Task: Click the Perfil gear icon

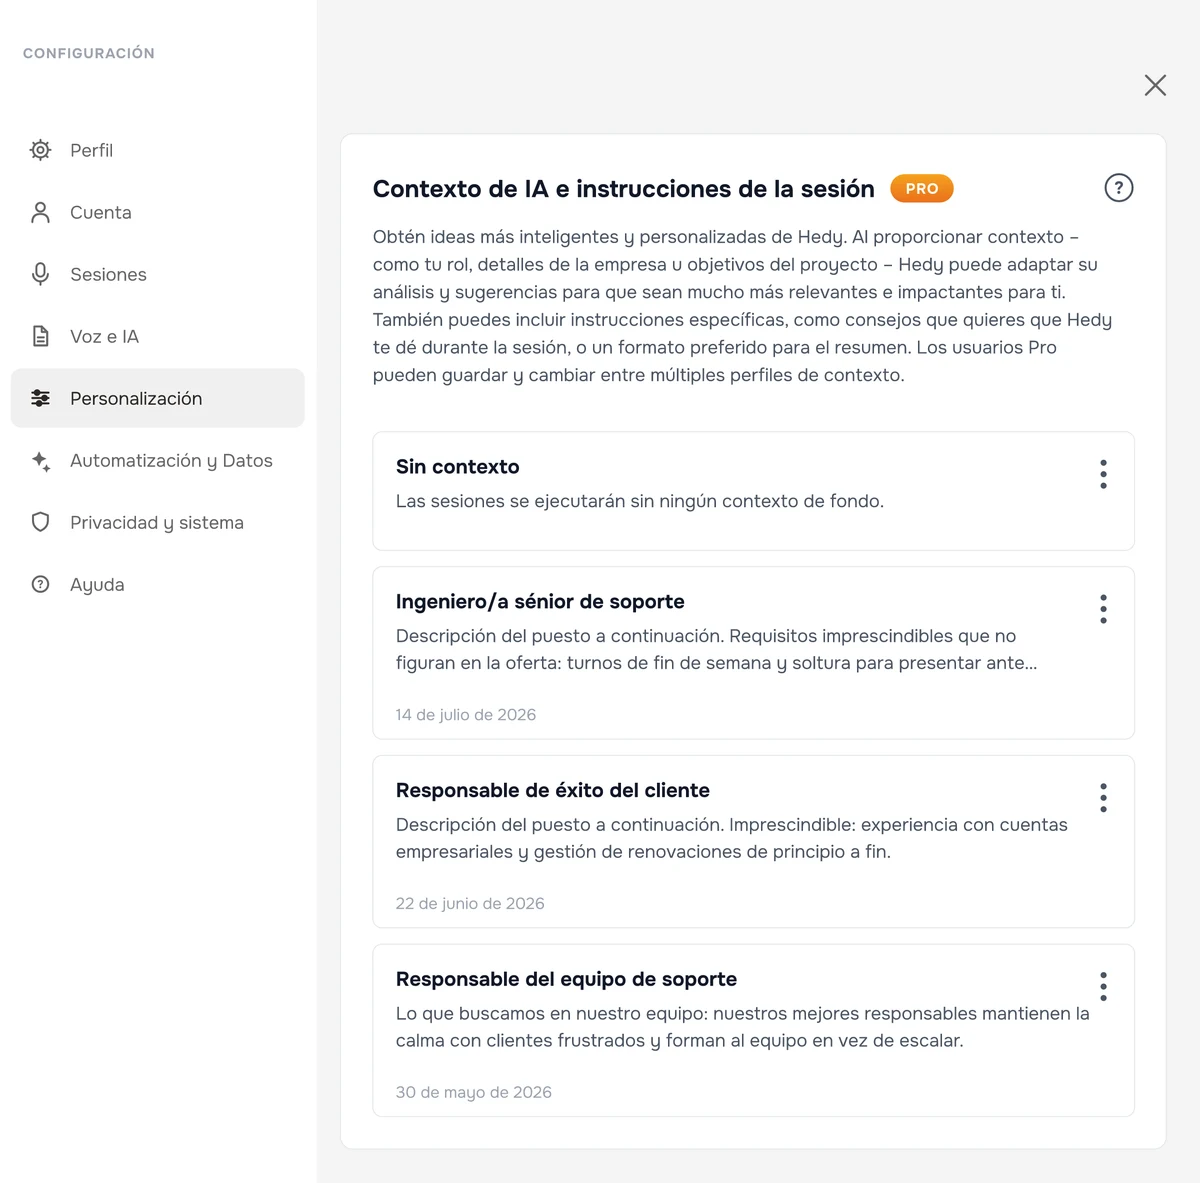Action: click(x=40, y=150)
